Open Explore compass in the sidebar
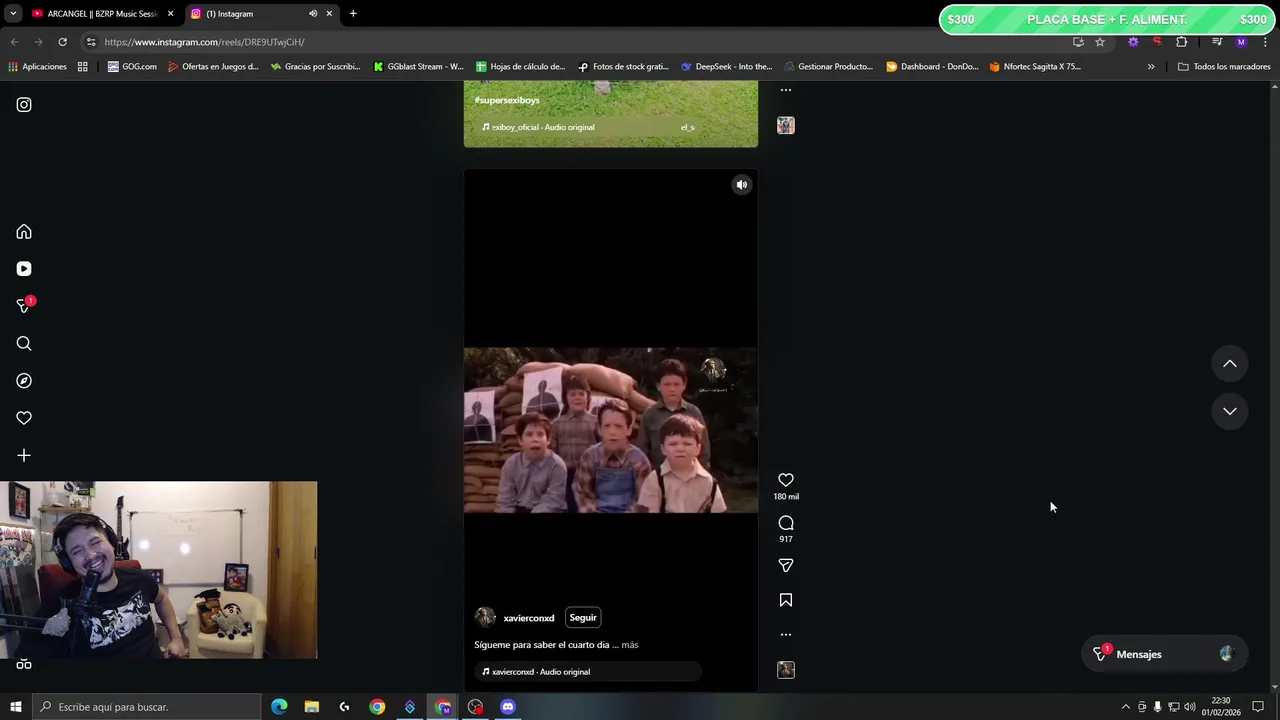1280x720 pixels. click(x=24, y=381)
